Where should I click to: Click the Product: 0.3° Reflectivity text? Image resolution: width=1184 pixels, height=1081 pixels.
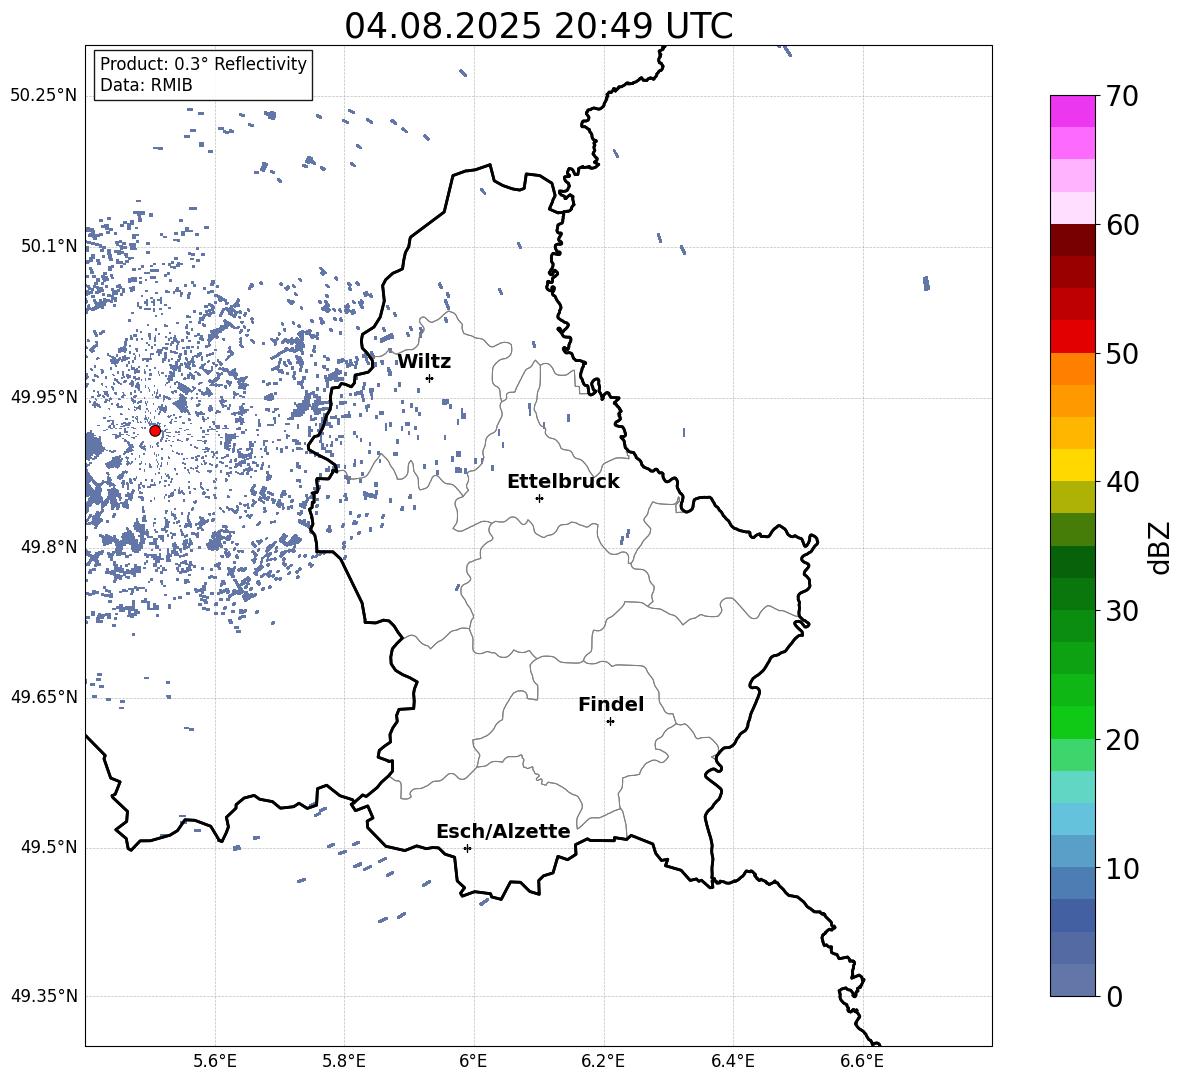[203, 63]
